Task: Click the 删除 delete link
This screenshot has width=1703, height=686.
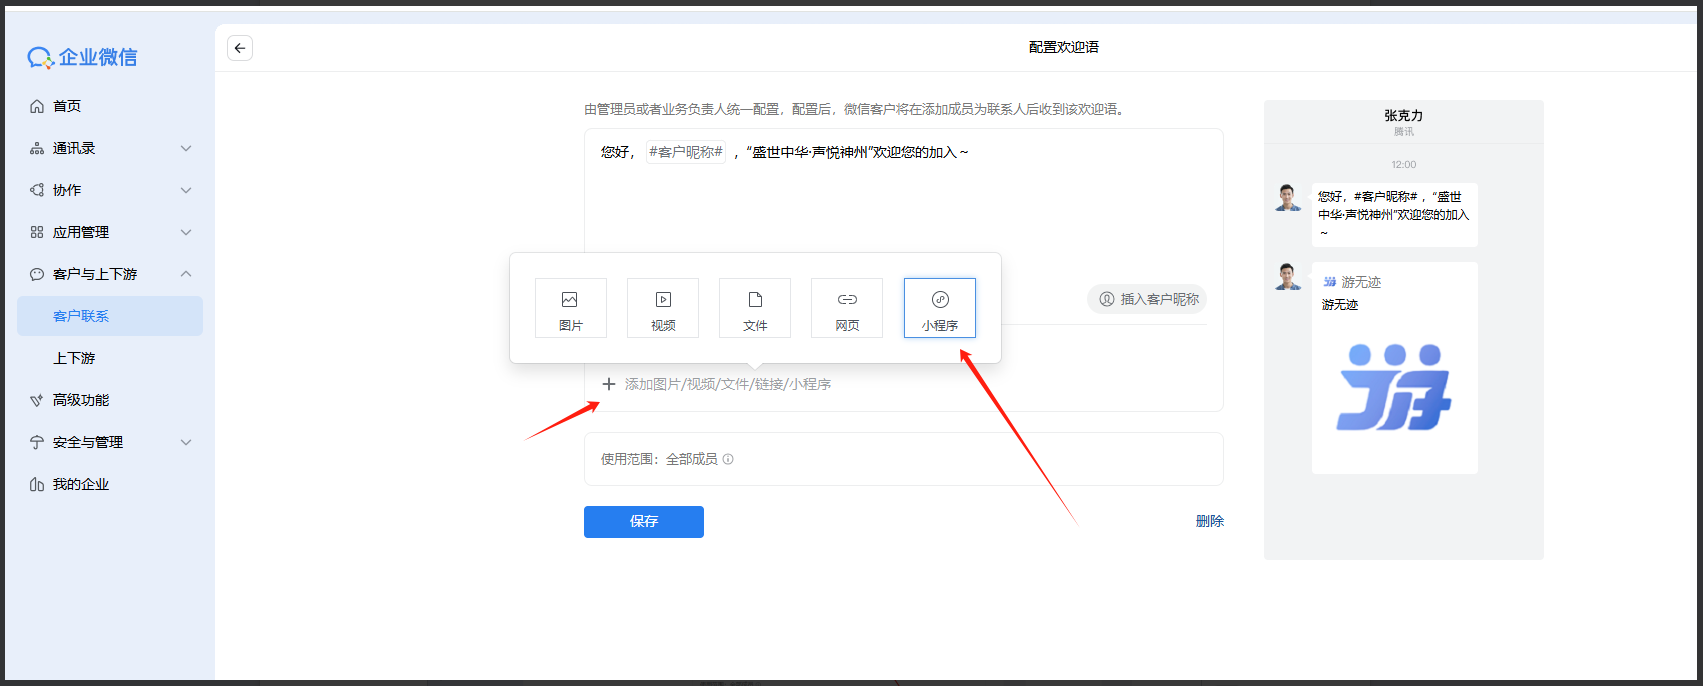Action: [x=1209, y=521]
